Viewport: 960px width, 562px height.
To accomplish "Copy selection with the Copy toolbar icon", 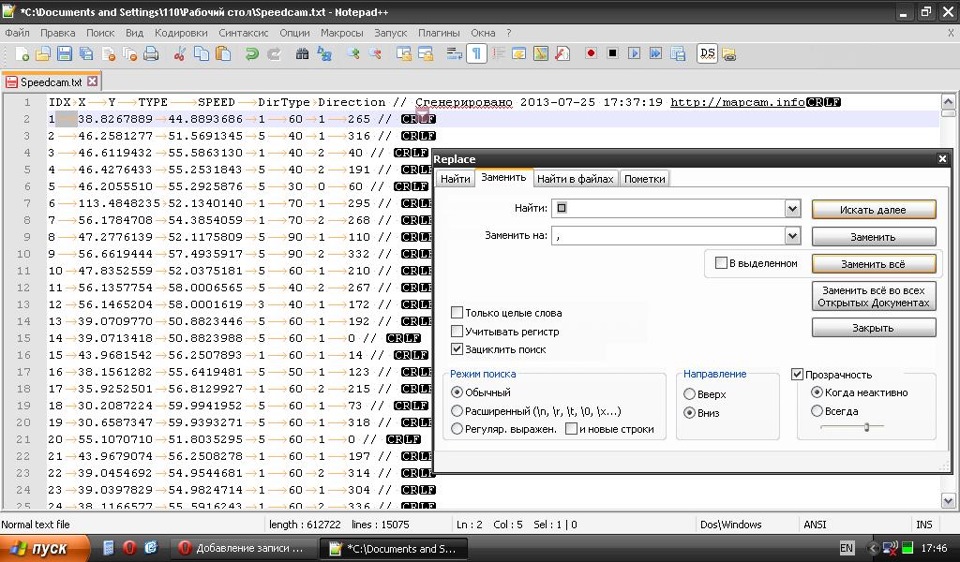I will [201, 54].
